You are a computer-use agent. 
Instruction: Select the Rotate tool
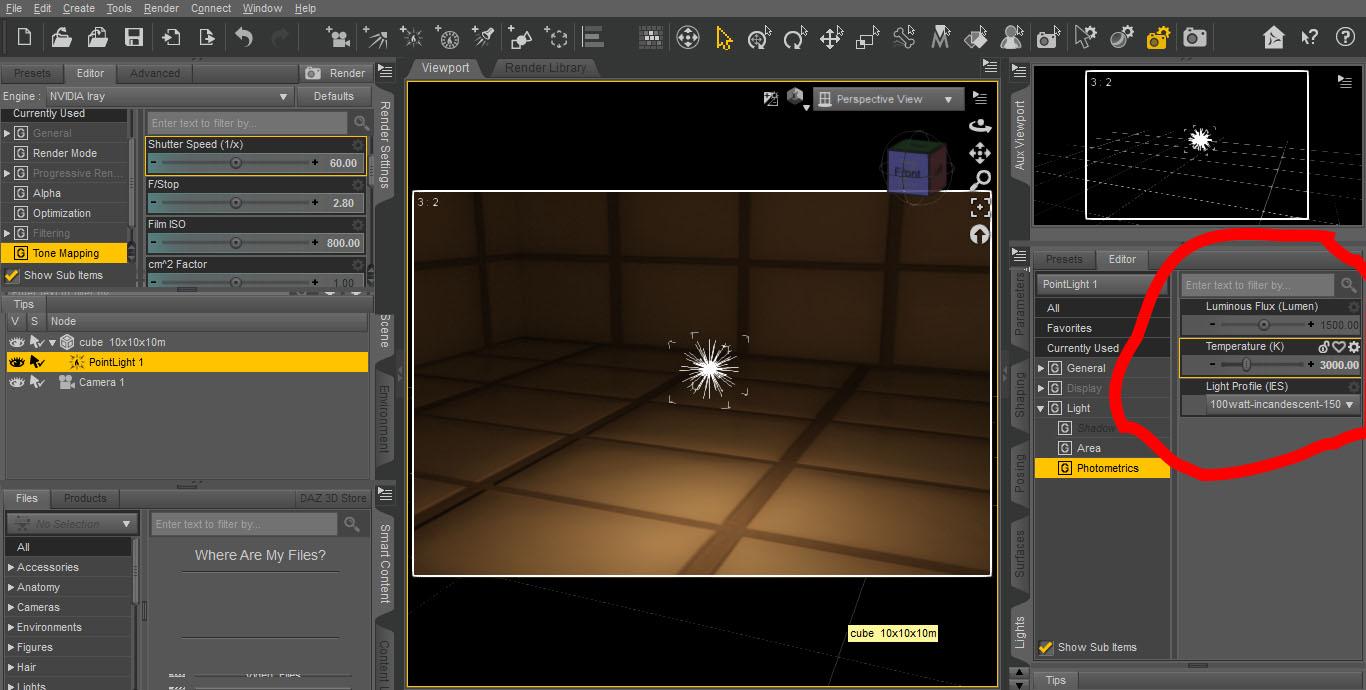[x=795, y=38]
